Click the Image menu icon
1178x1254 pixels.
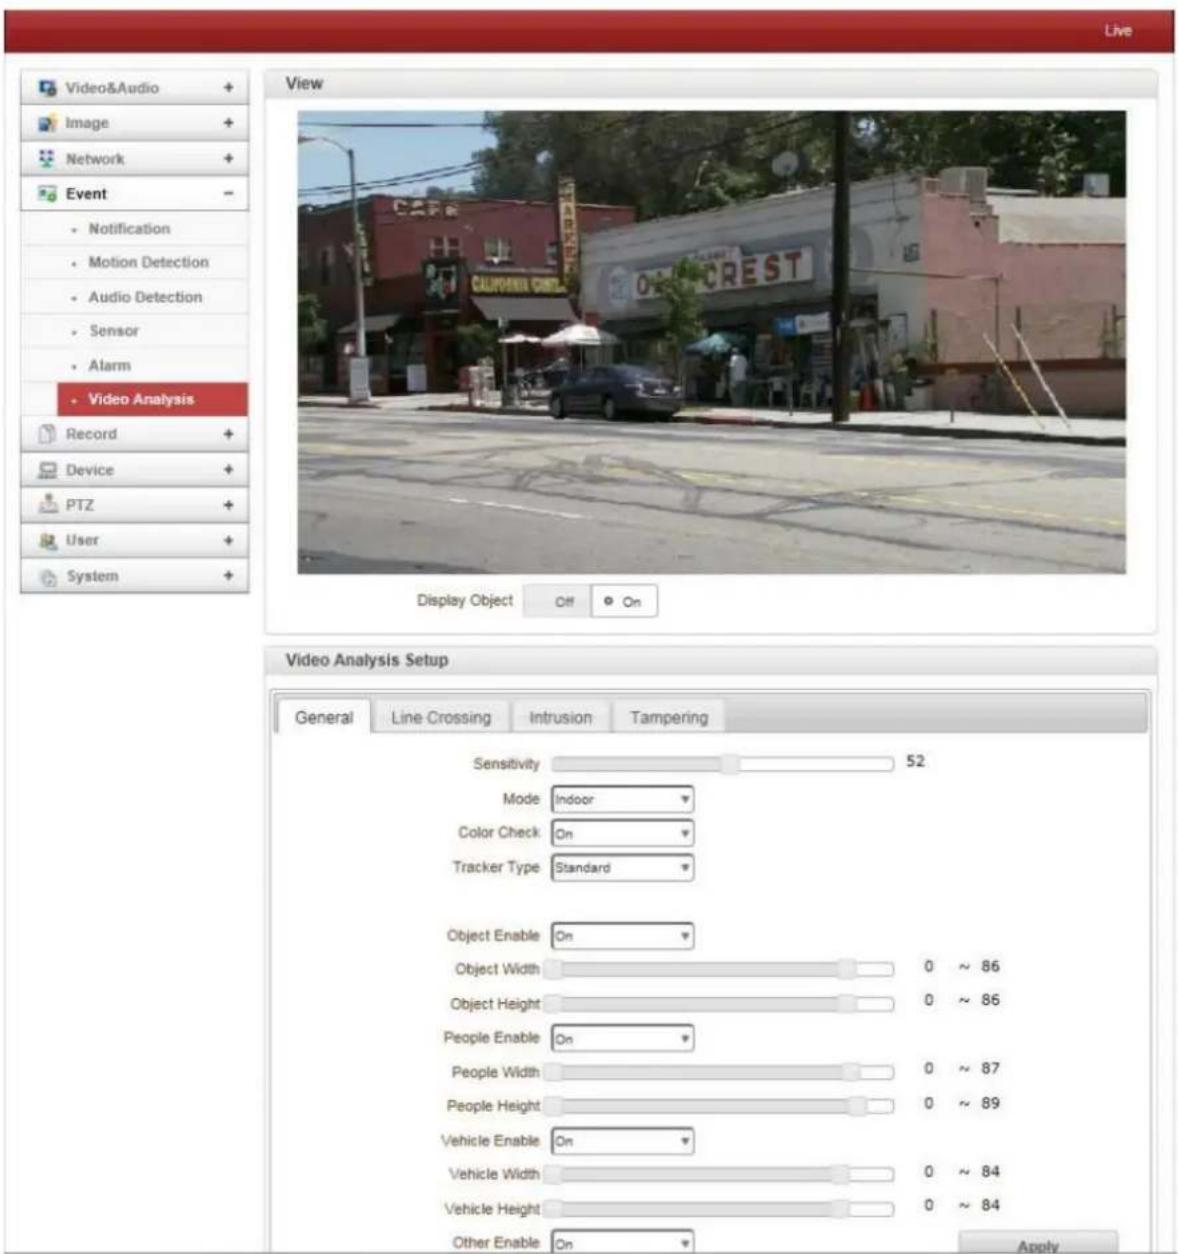click(x=47, y=124)
